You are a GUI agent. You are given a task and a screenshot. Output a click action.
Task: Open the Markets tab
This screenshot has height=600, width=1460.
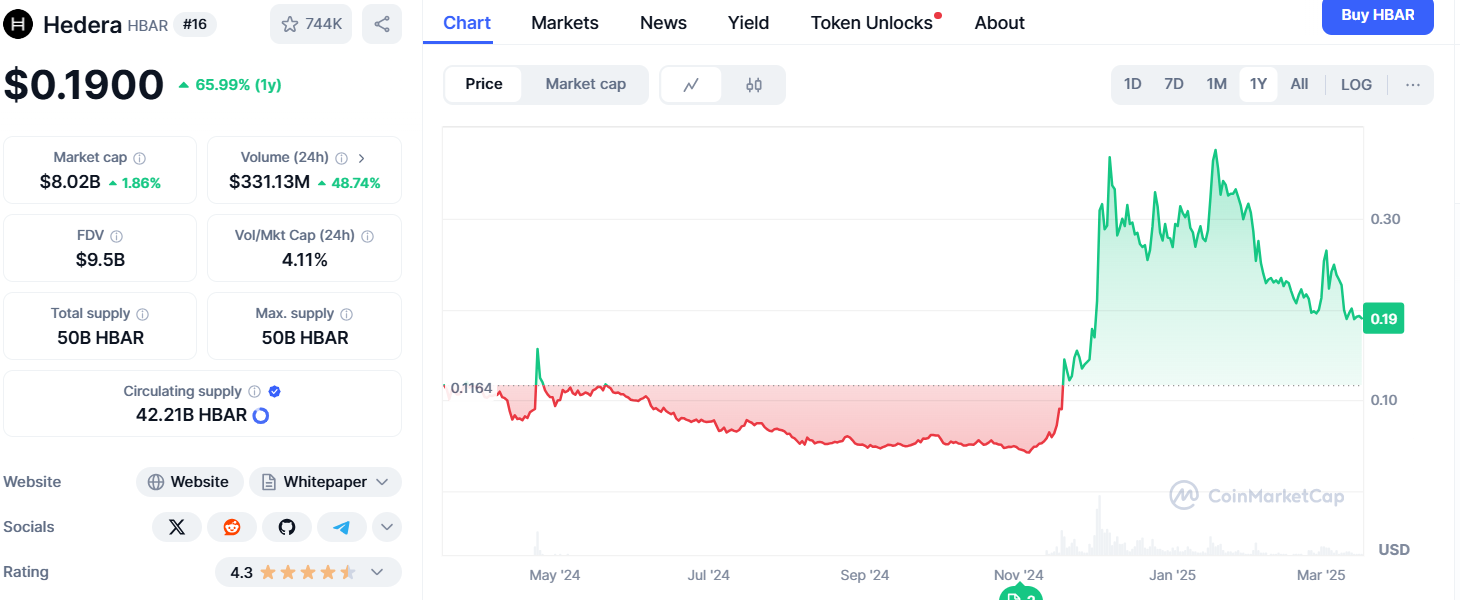click(565, 23)
